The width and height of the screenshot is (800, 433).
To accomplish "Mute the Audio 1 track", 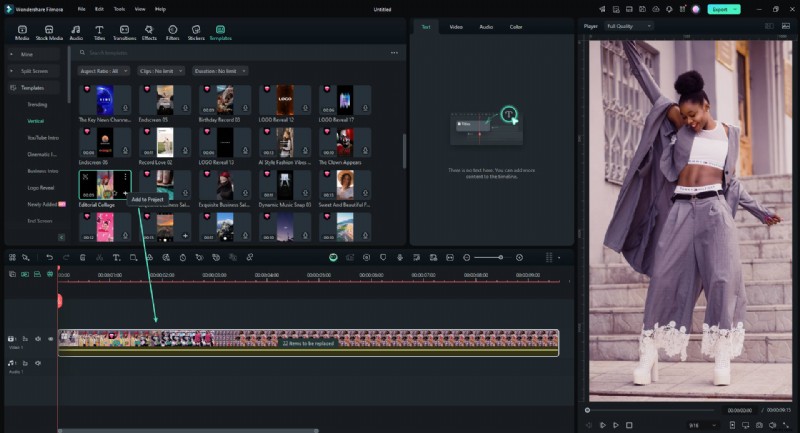I will (39, 362).
